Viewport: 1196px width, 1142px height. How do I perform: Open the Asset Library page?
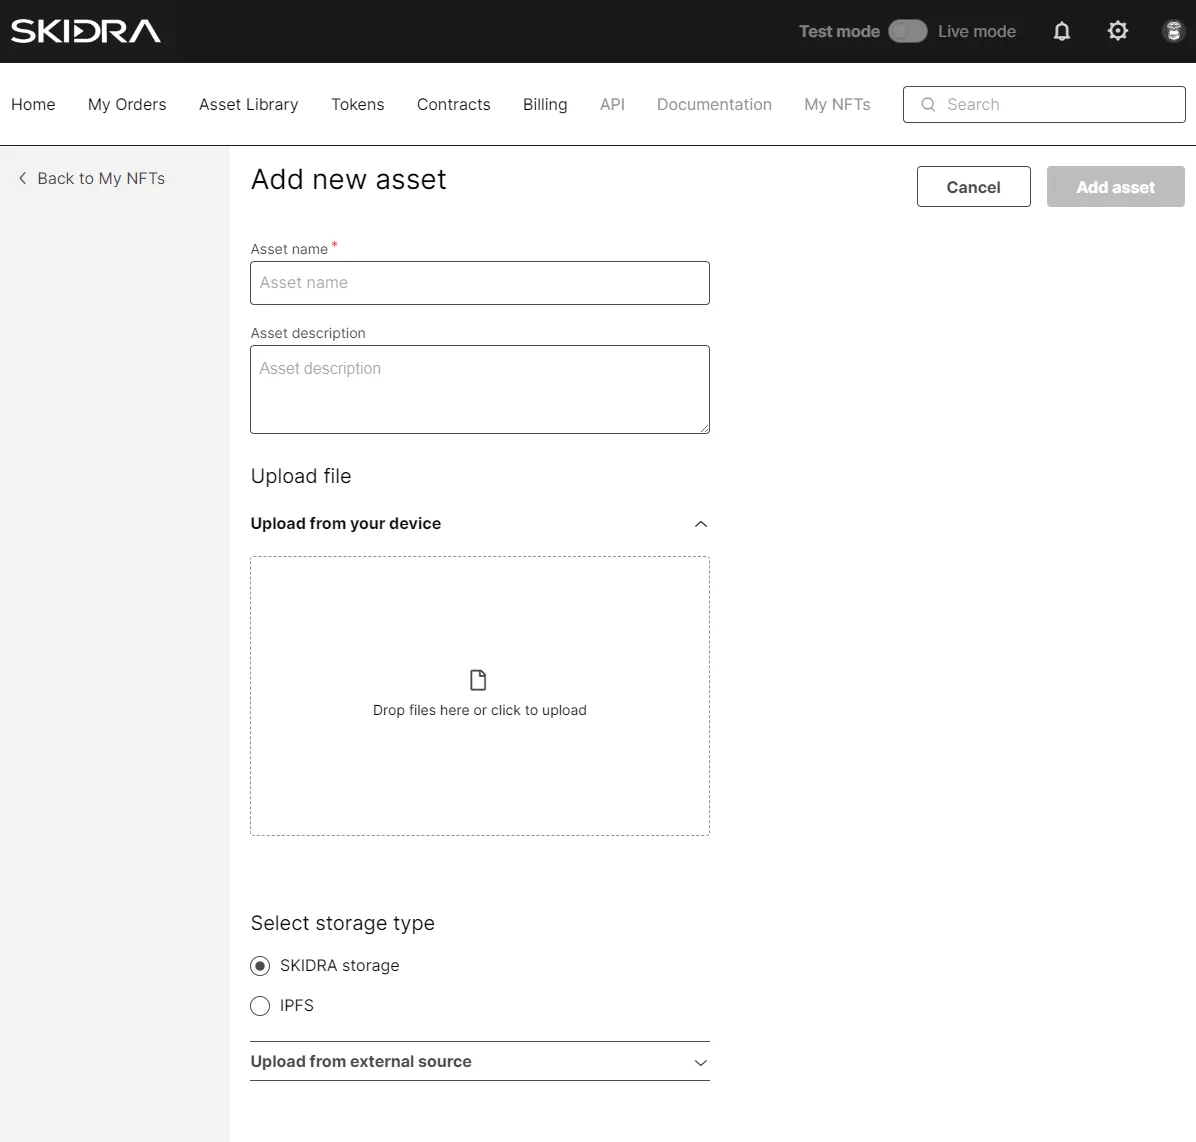tap(249, 105)
